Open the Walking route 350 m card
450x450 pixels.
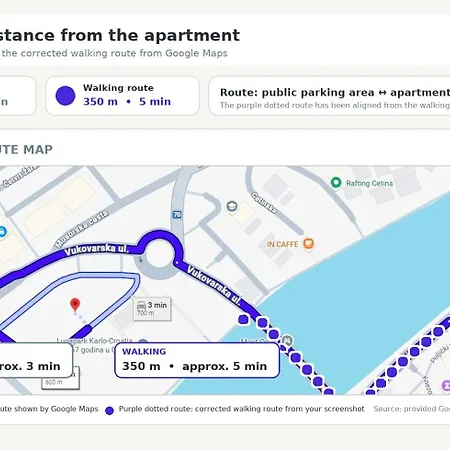123,96
